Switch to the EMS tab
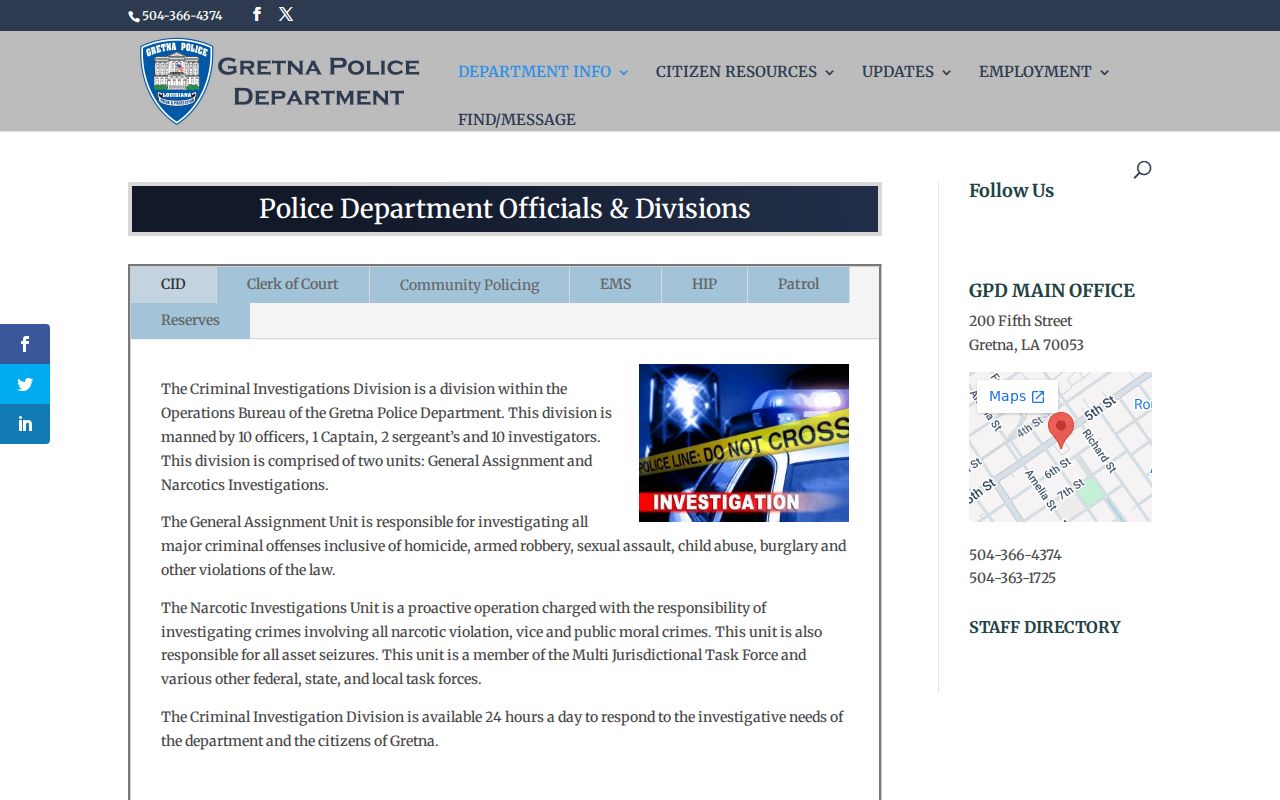This screenshot has width=1280, height=800. pos(615,284)
